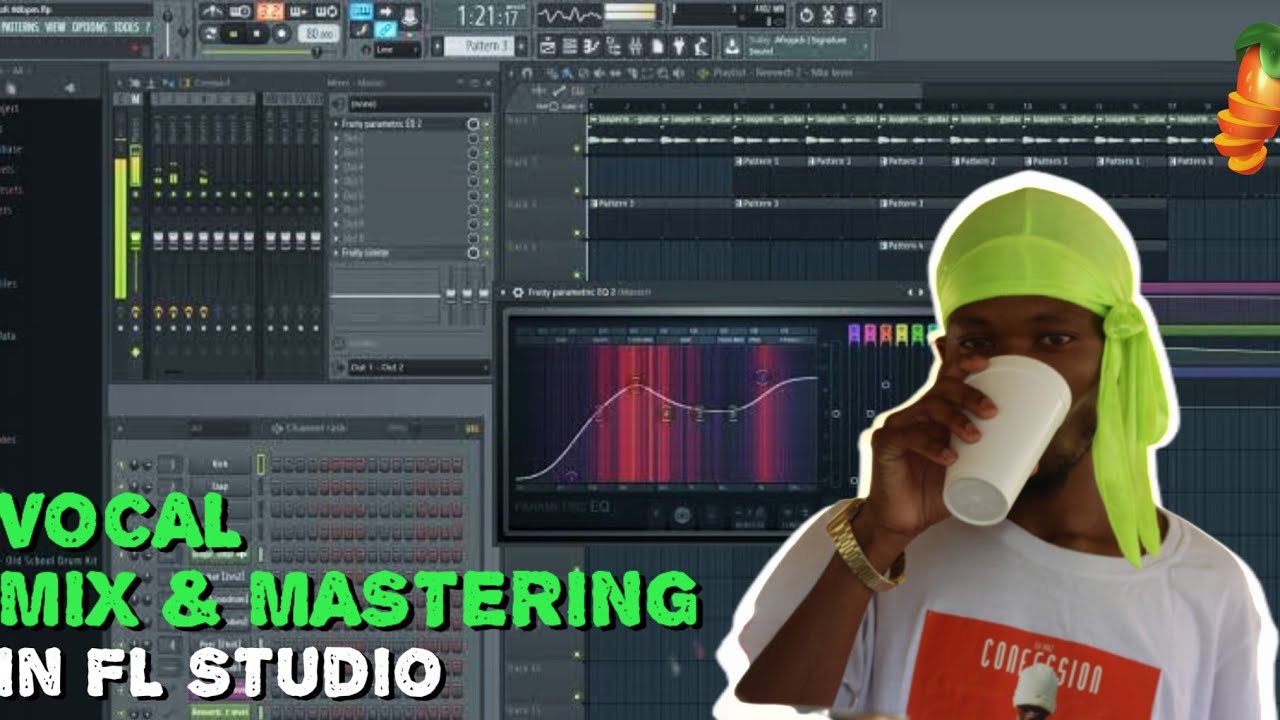Viewport: 1280px width, 720px height.
Task: Open the undo history icon
Action: (x=806, y=15)
